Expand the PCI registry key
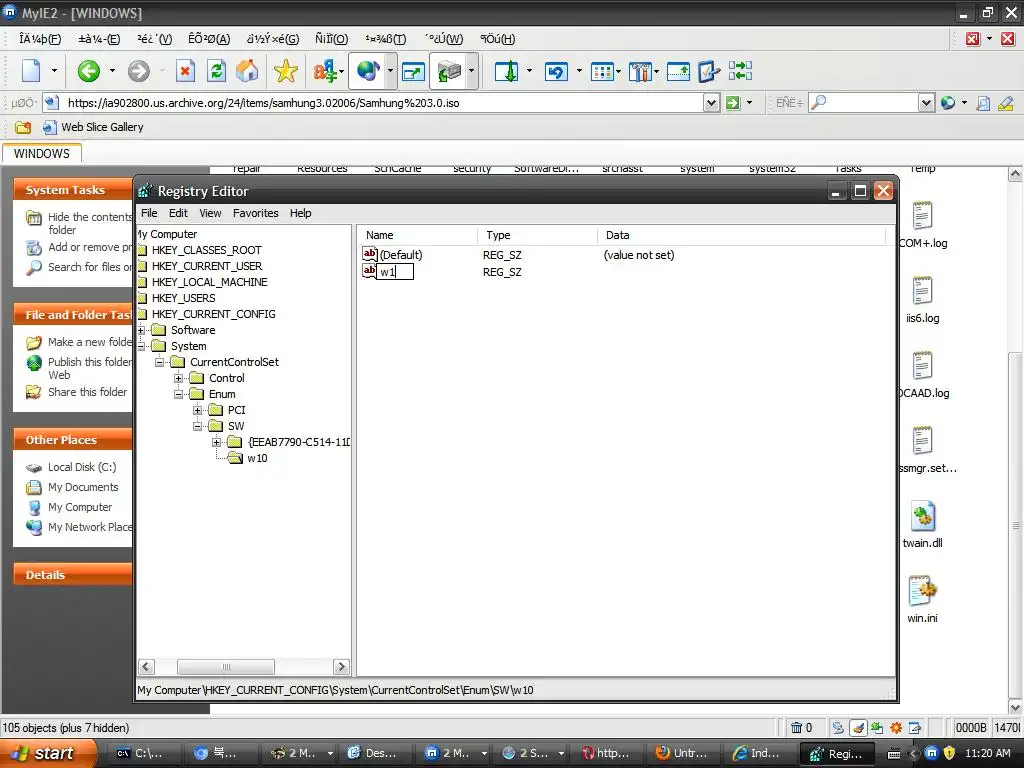 (x=197, y=410)
